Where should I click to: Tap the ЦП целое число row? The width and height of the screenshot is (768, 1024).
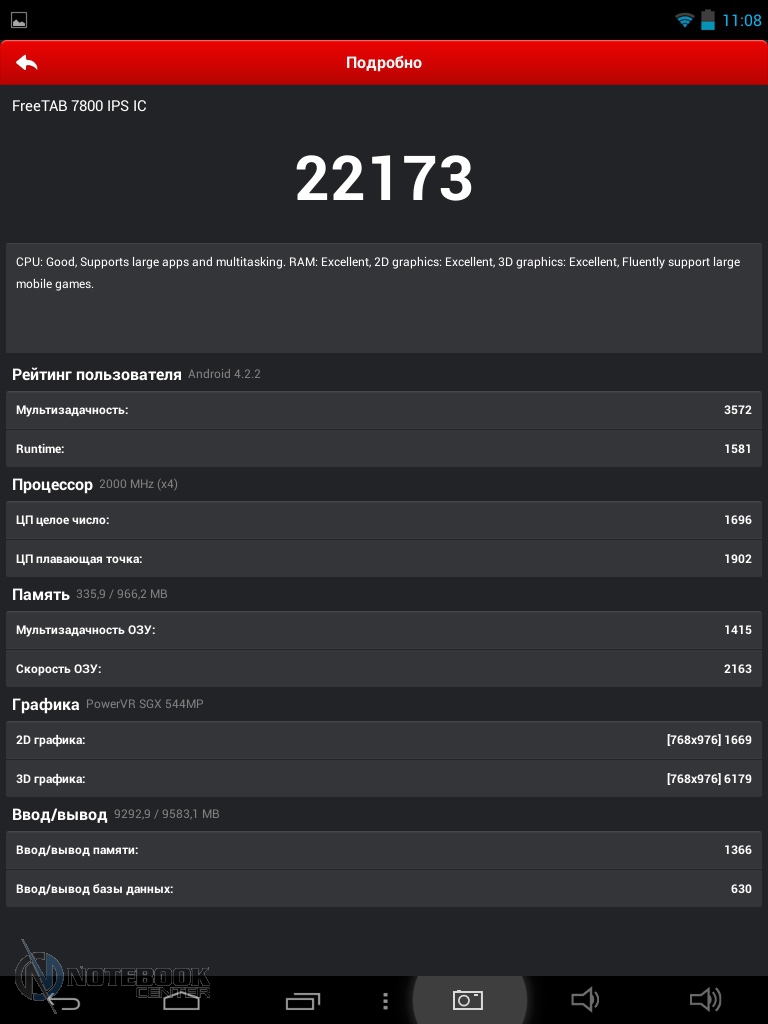click(384, 520)
